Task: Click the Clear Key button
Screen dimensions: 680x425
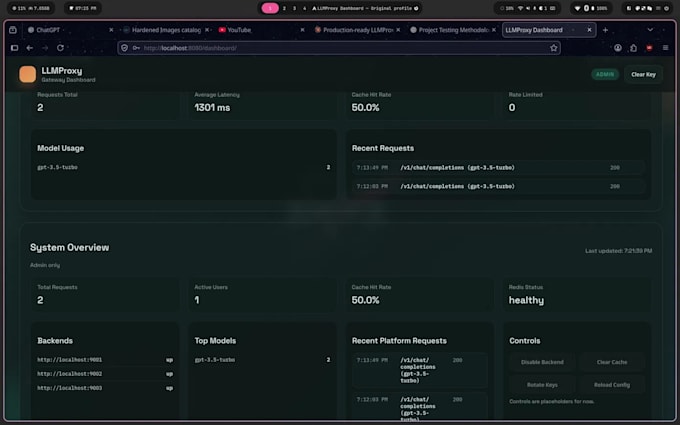Action: click(x=643, y=75)
